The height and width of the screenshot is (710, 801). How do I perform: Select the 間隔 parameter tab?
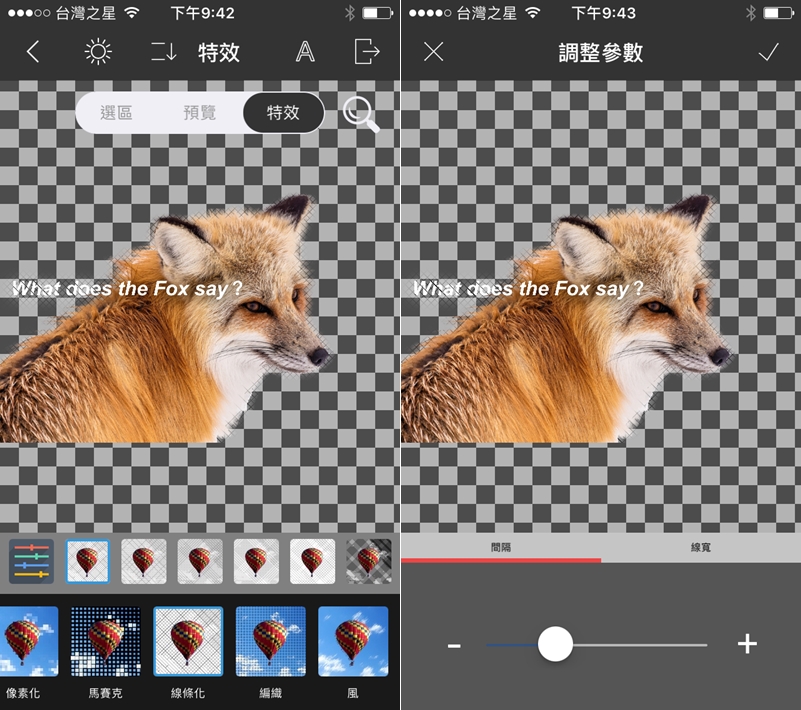click(x=500, y=548)
